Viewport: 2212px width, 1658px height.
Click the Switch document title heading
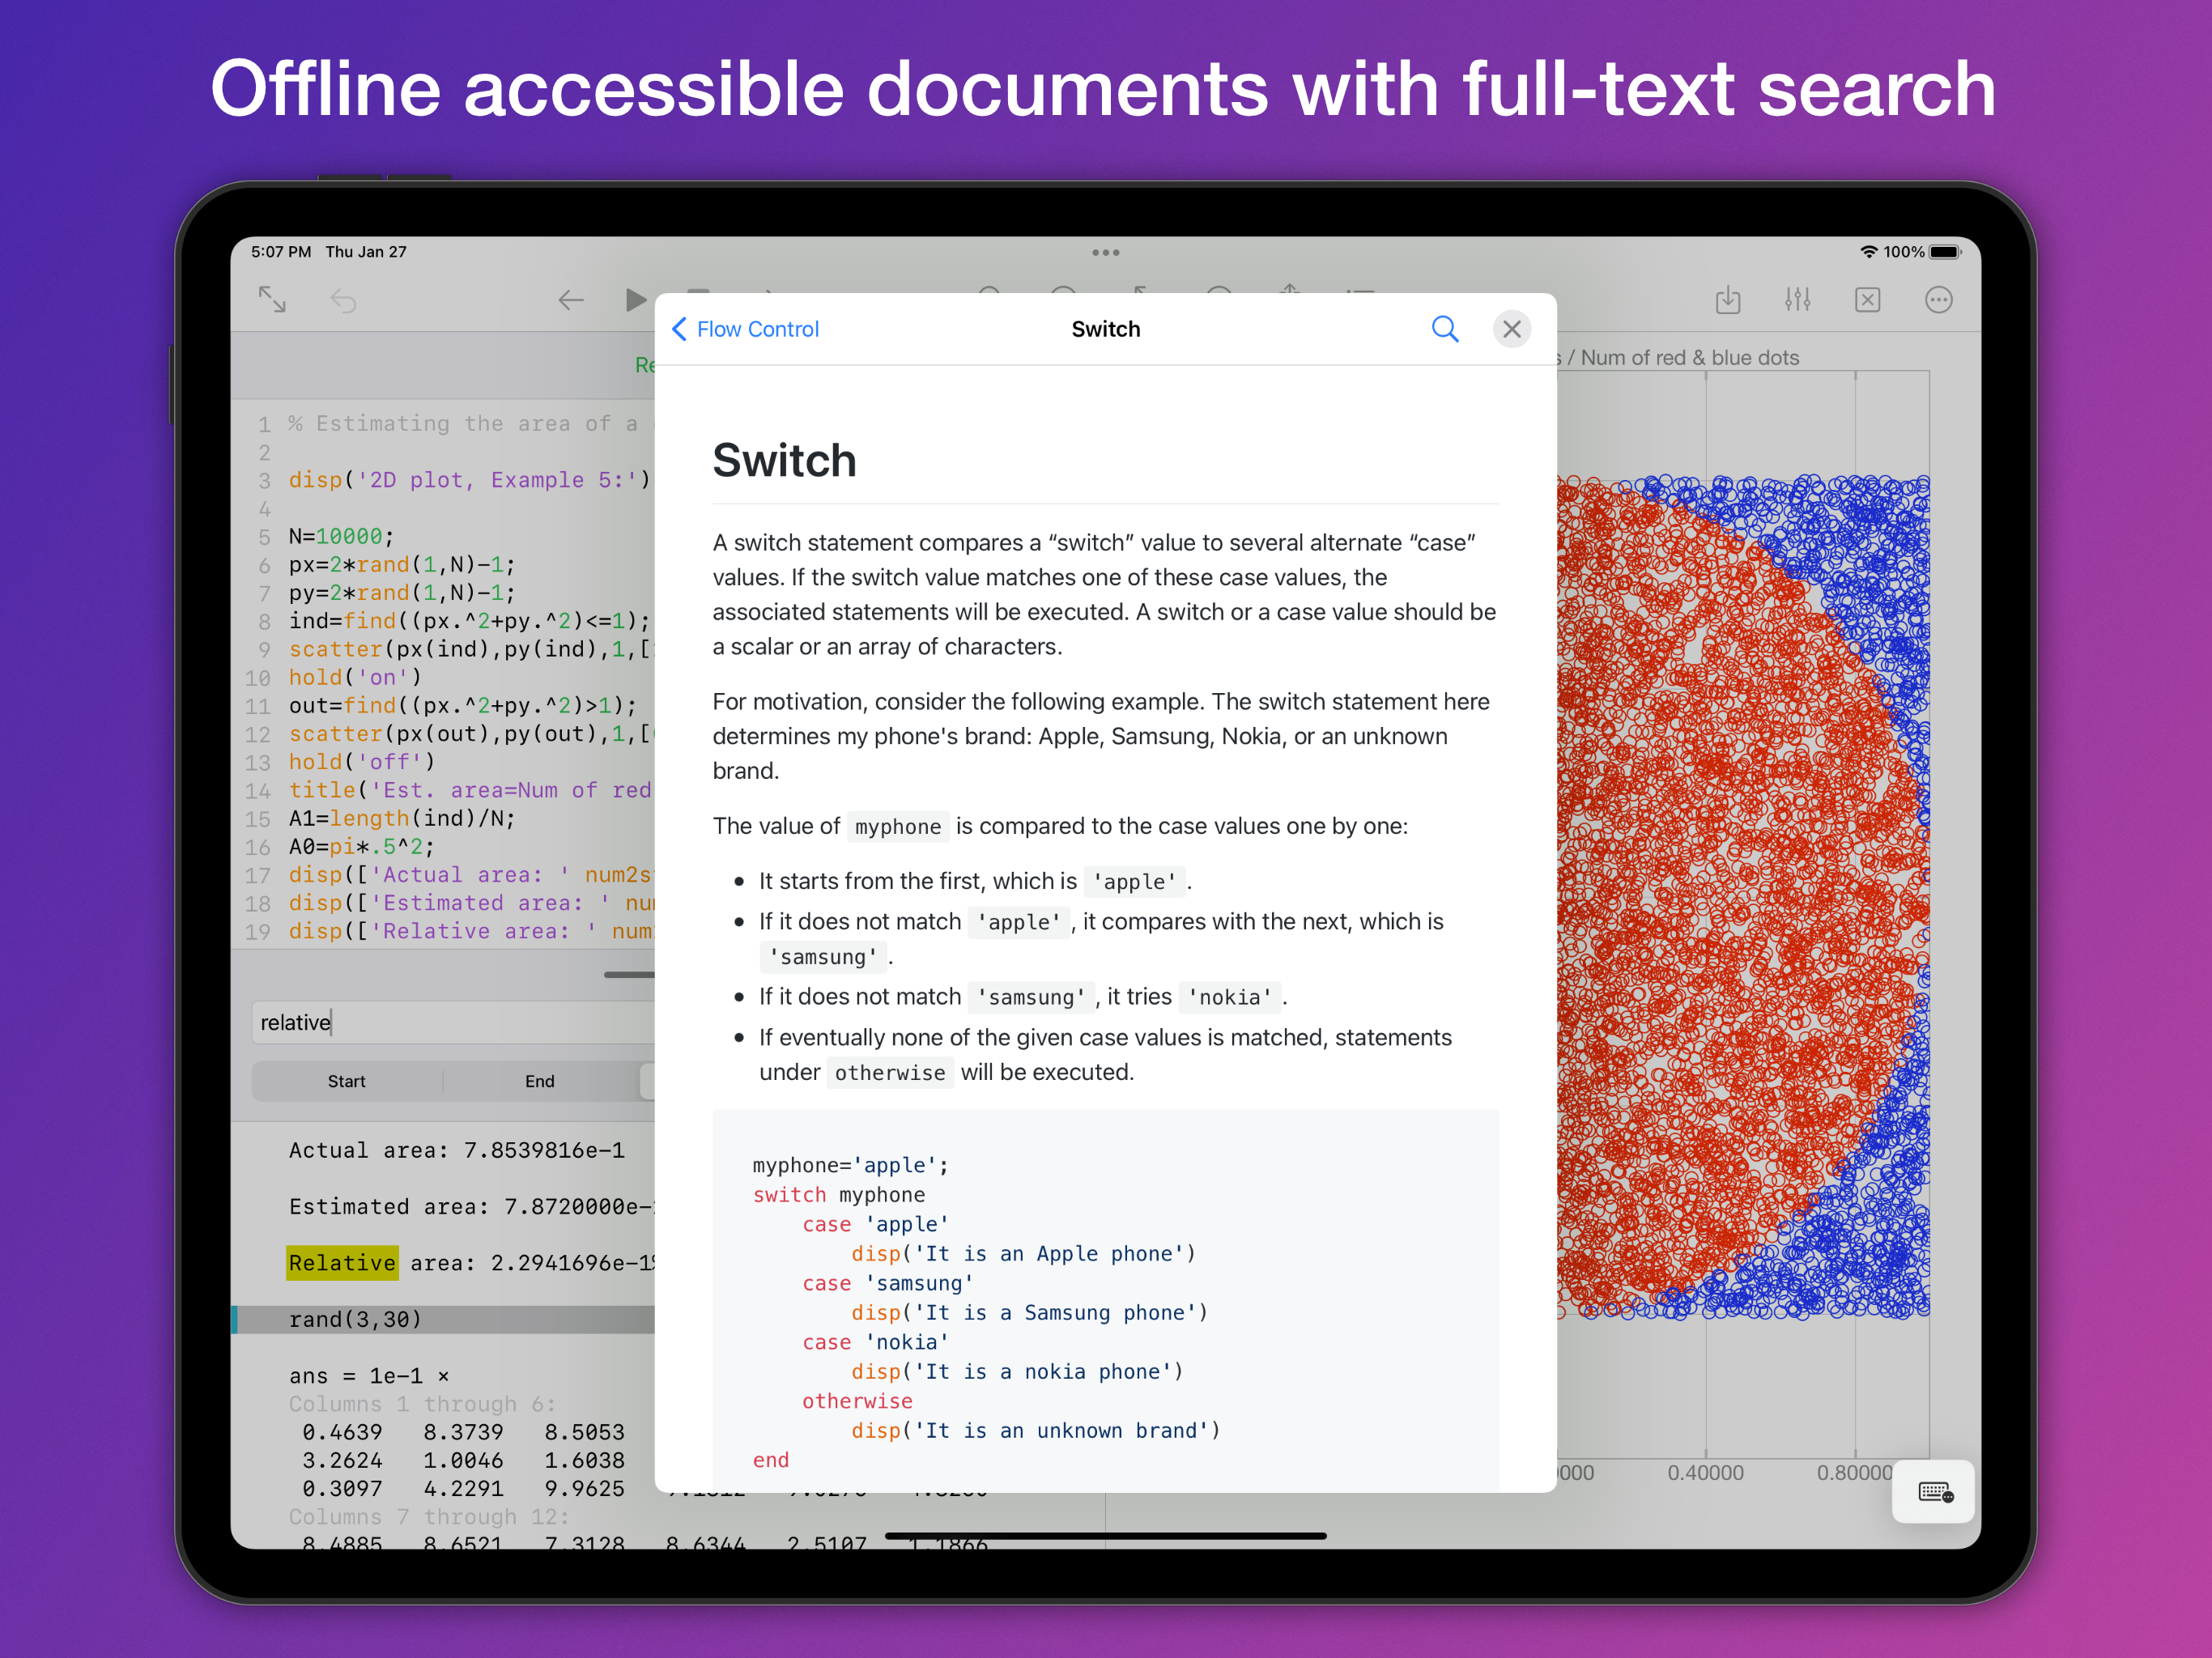pos(784,461)
